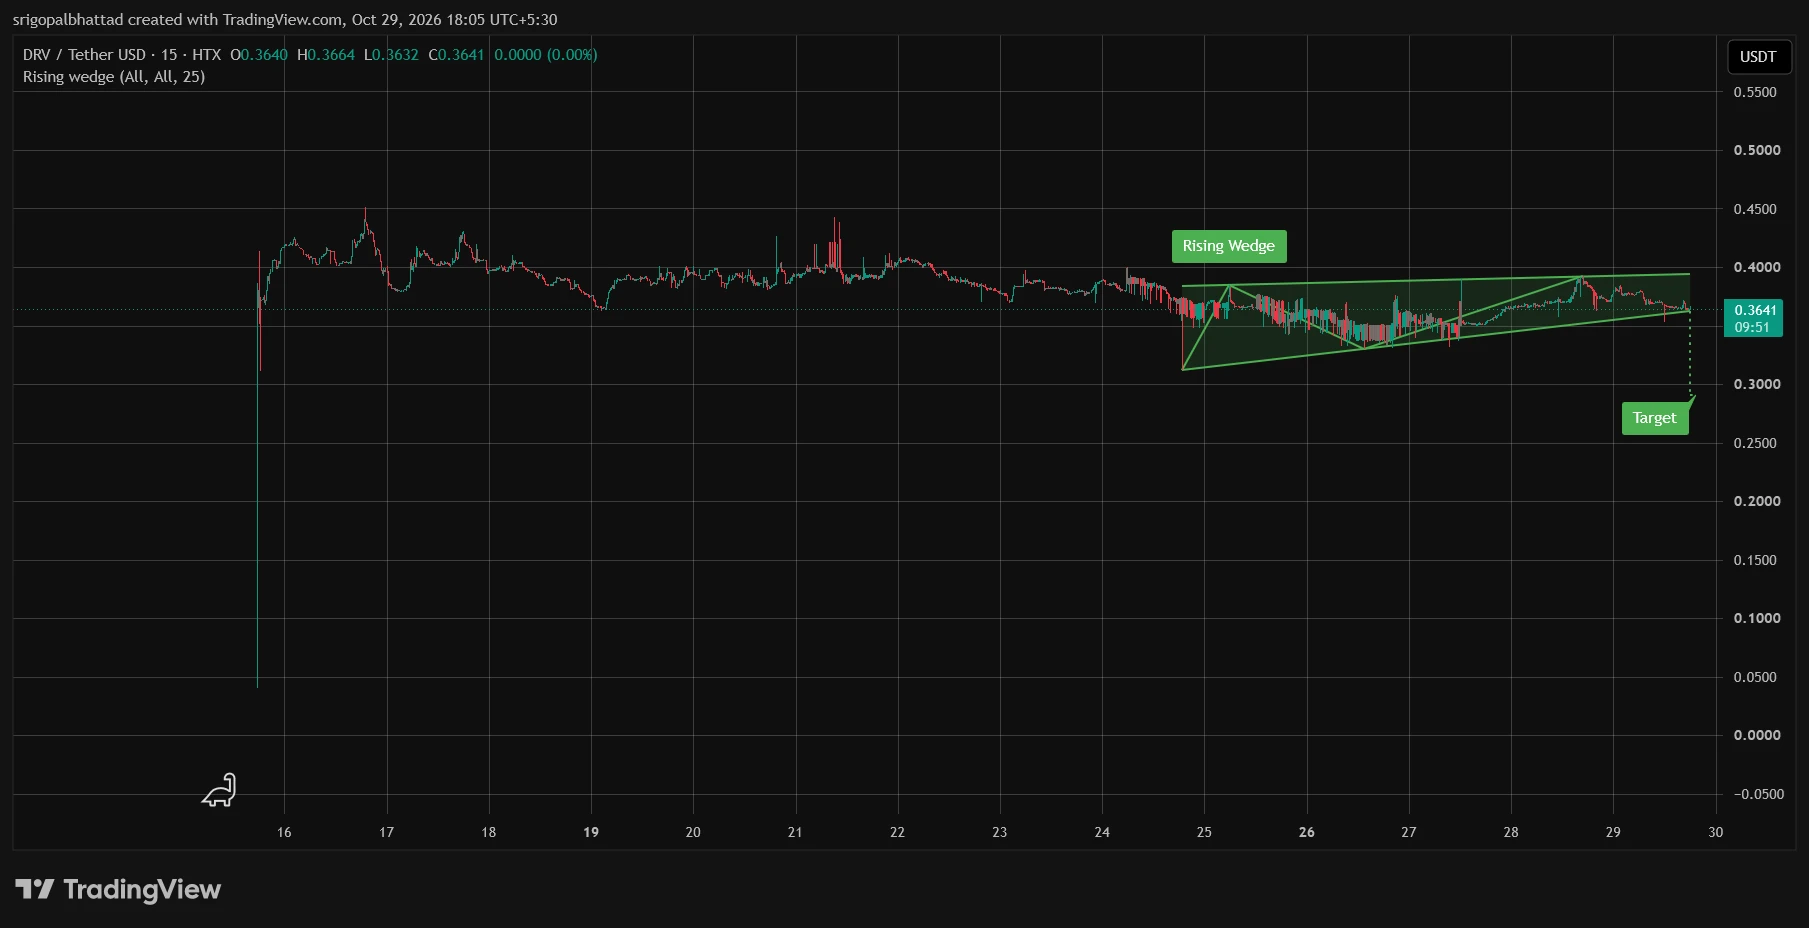Click the current price tag 0.3641

(x=1753, y=318)
